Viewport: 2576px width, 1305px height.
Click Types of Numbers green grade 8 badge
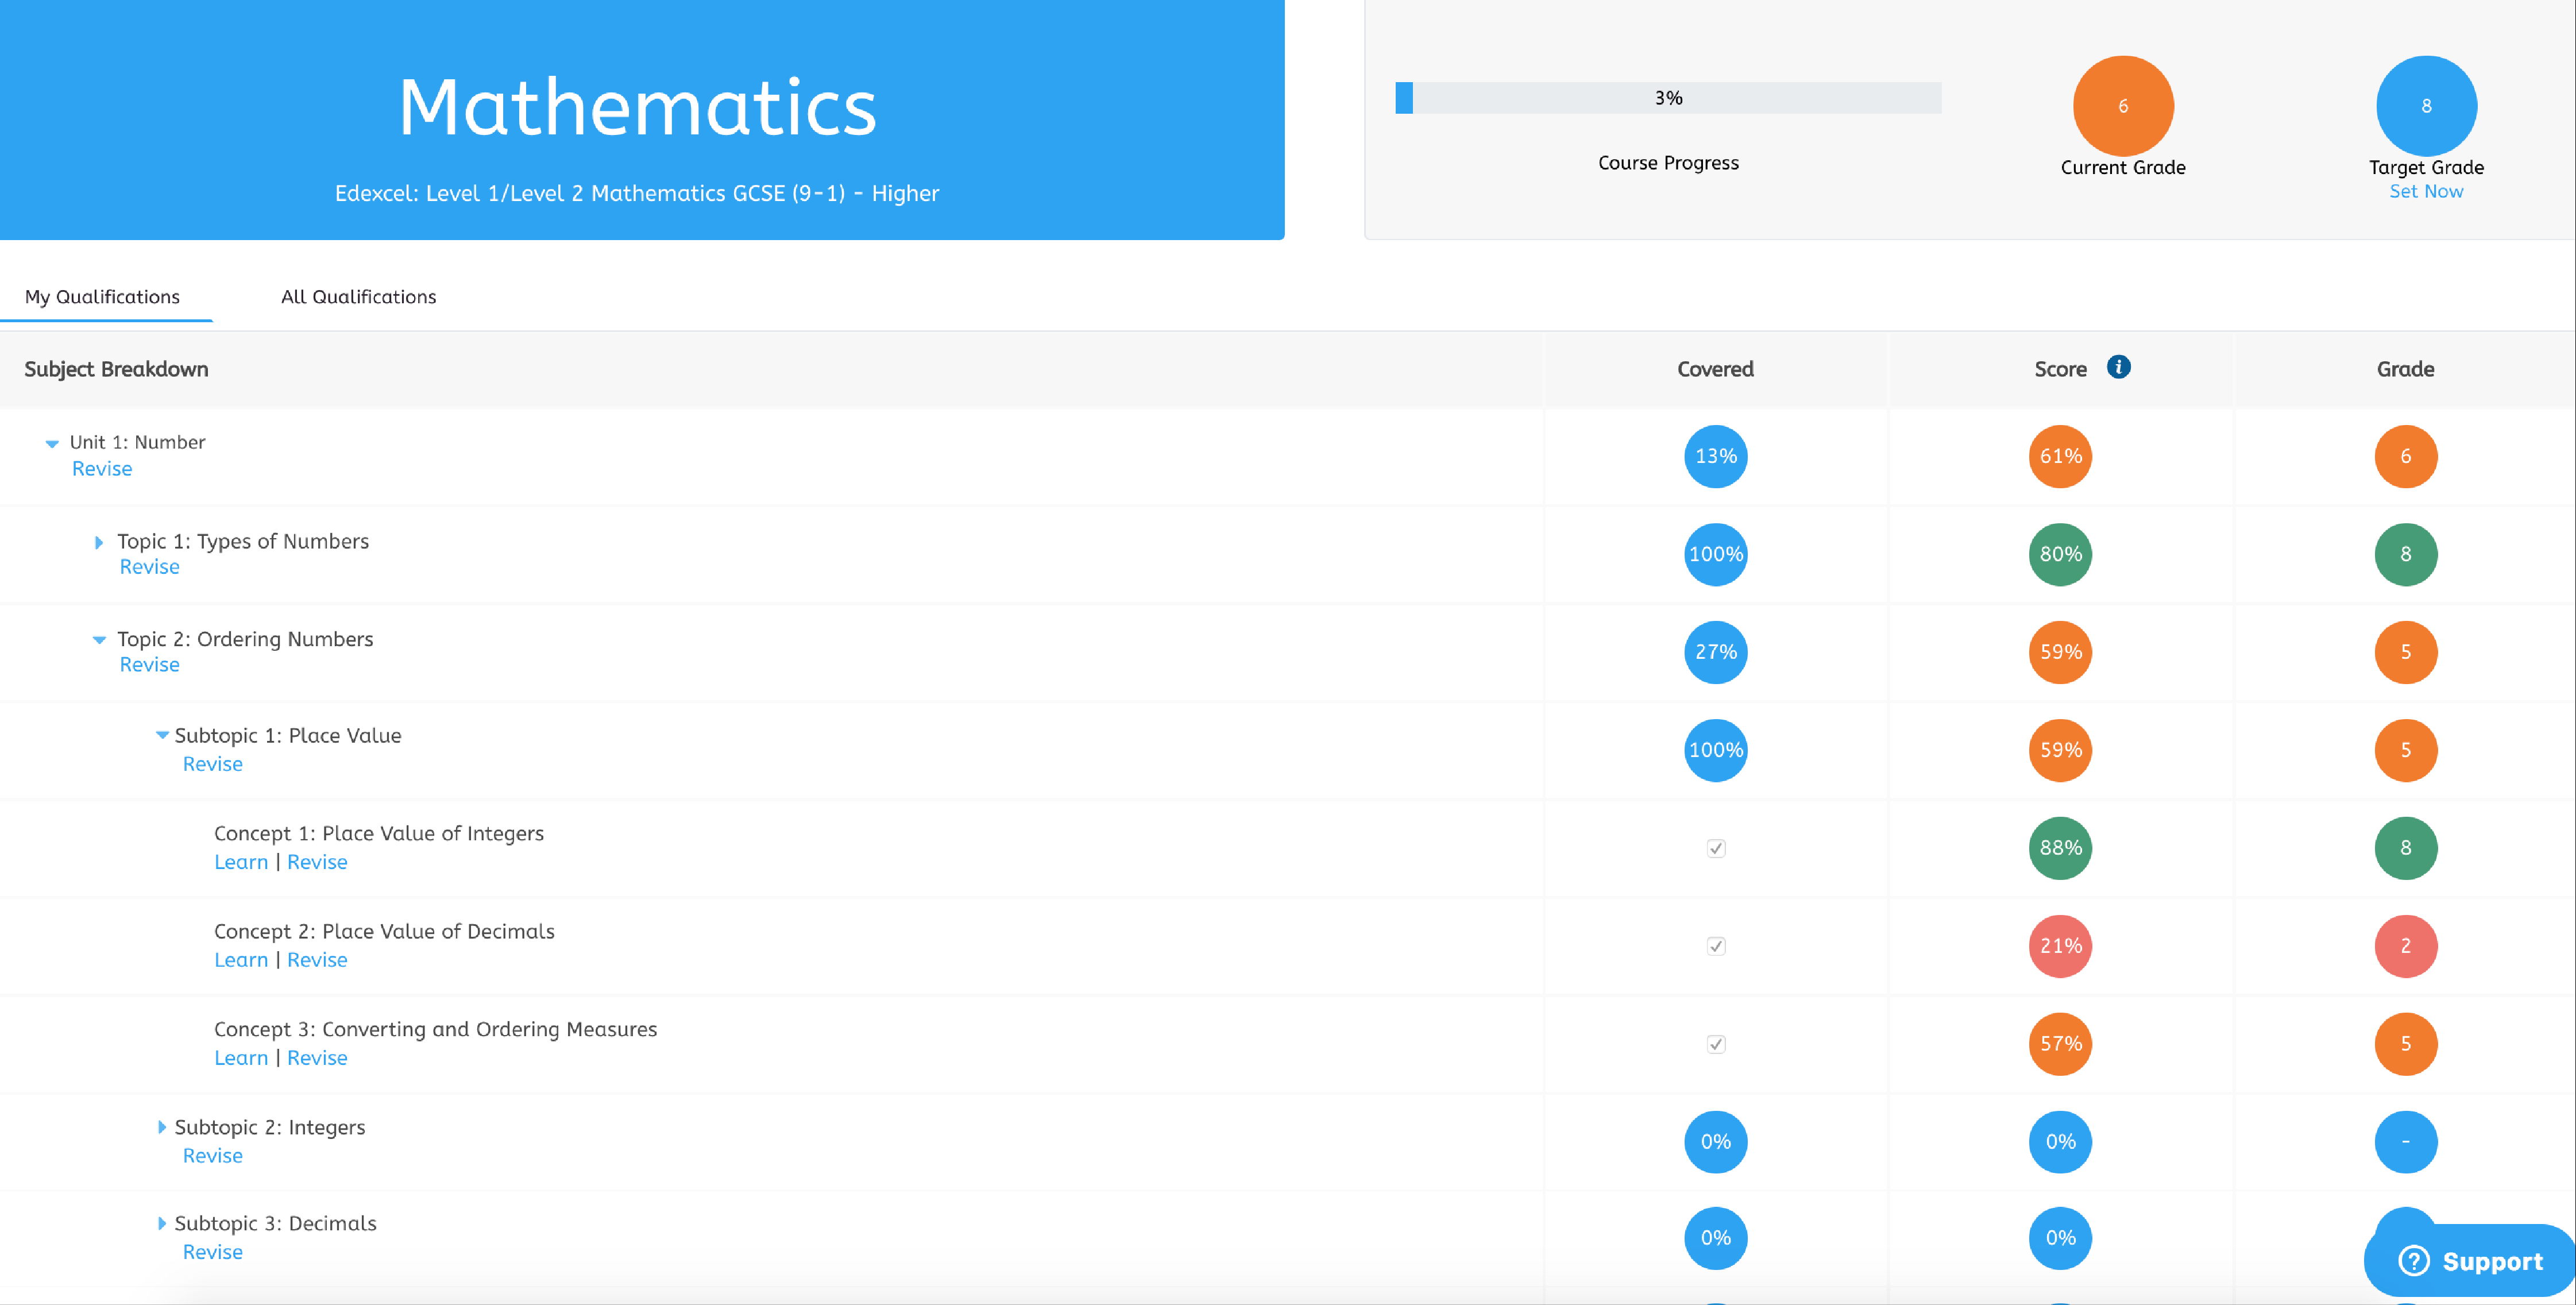pos(2405,554)
